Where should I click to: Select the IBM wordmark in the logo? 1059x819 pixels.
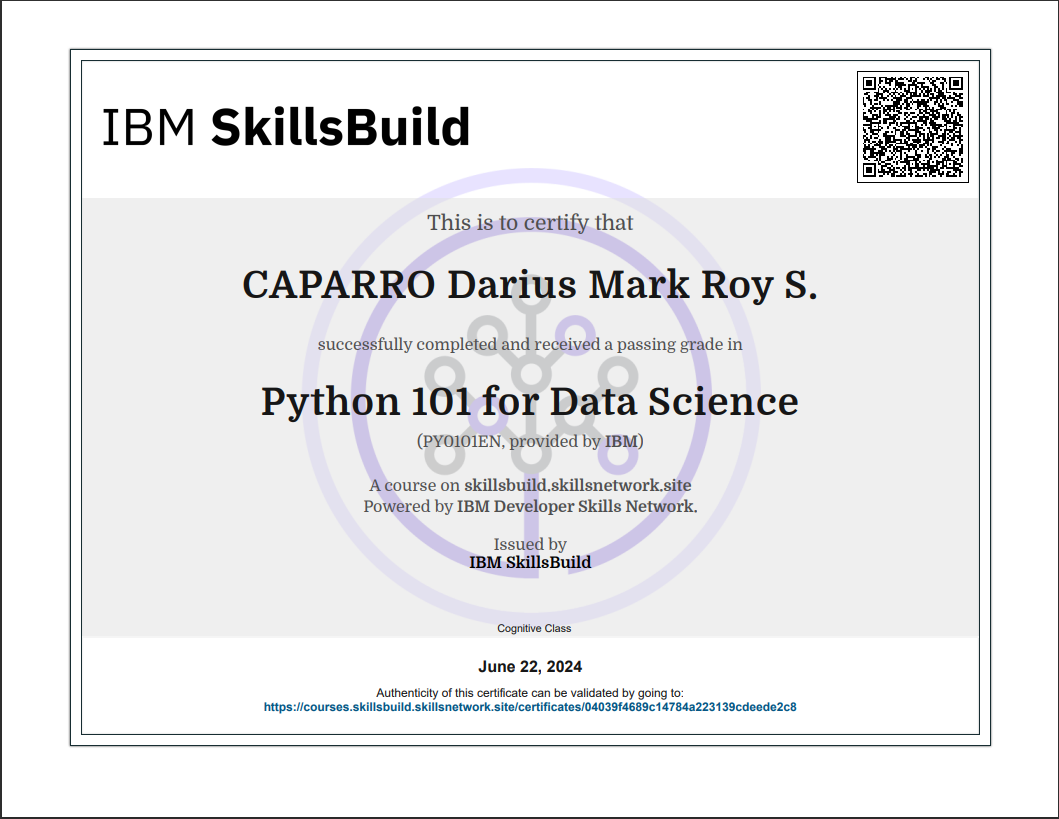(x=150, y=126)
